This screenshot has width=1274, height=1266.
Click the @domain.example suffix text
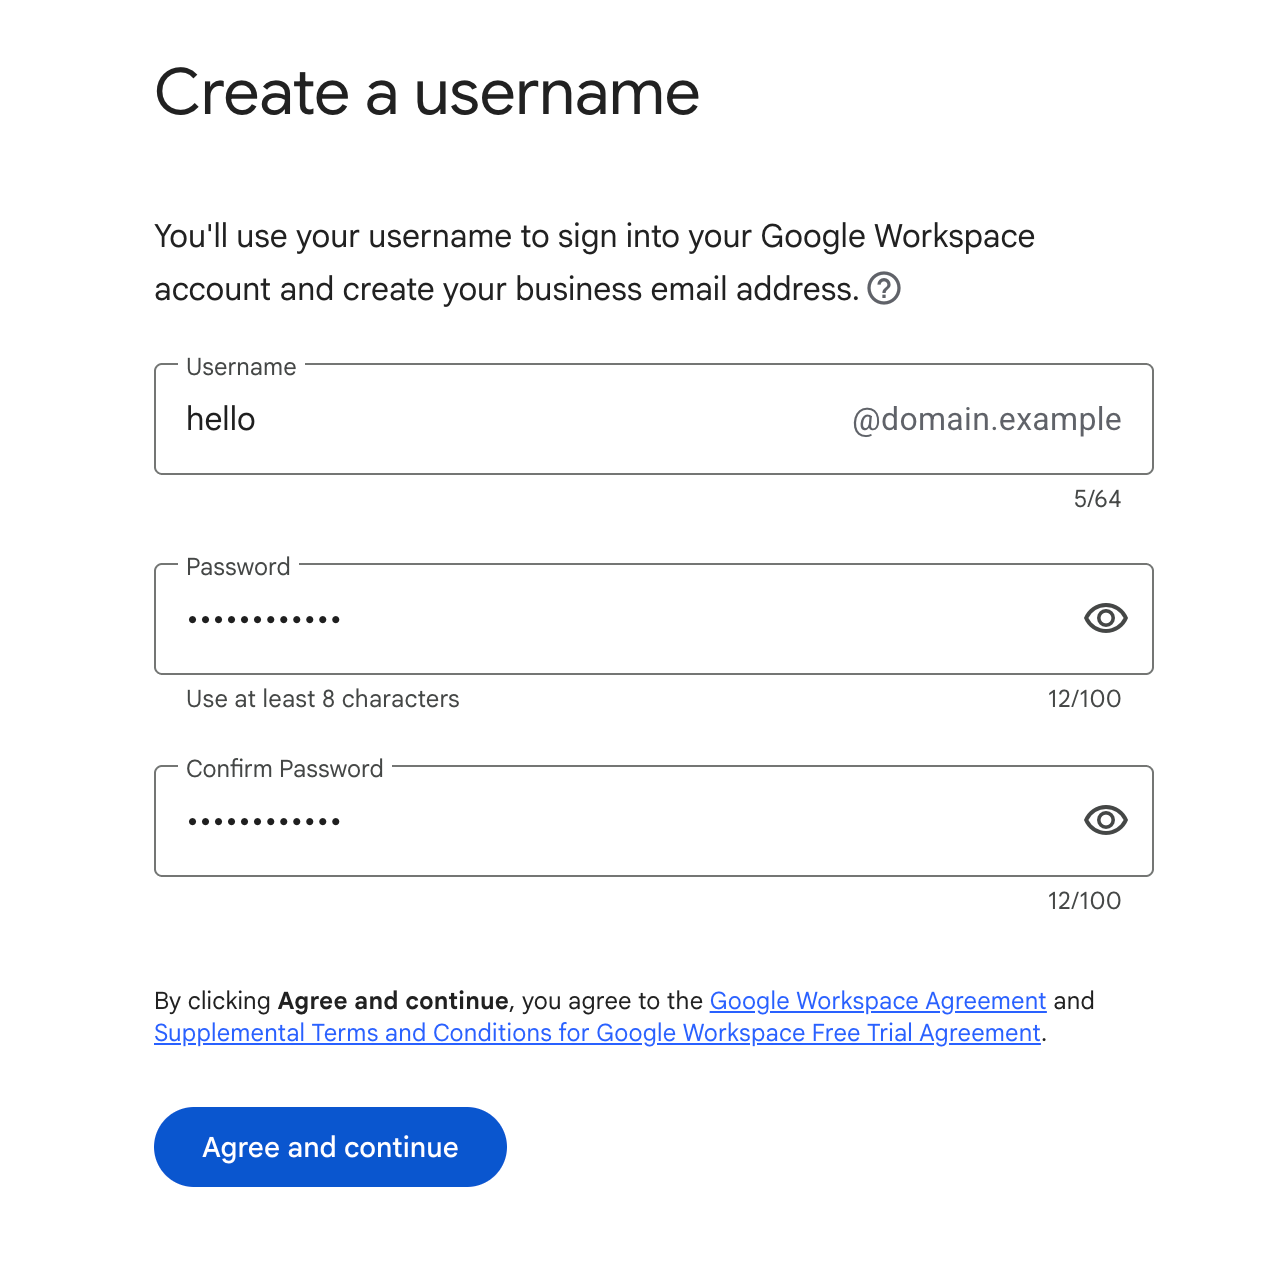[x=986, y=419]
